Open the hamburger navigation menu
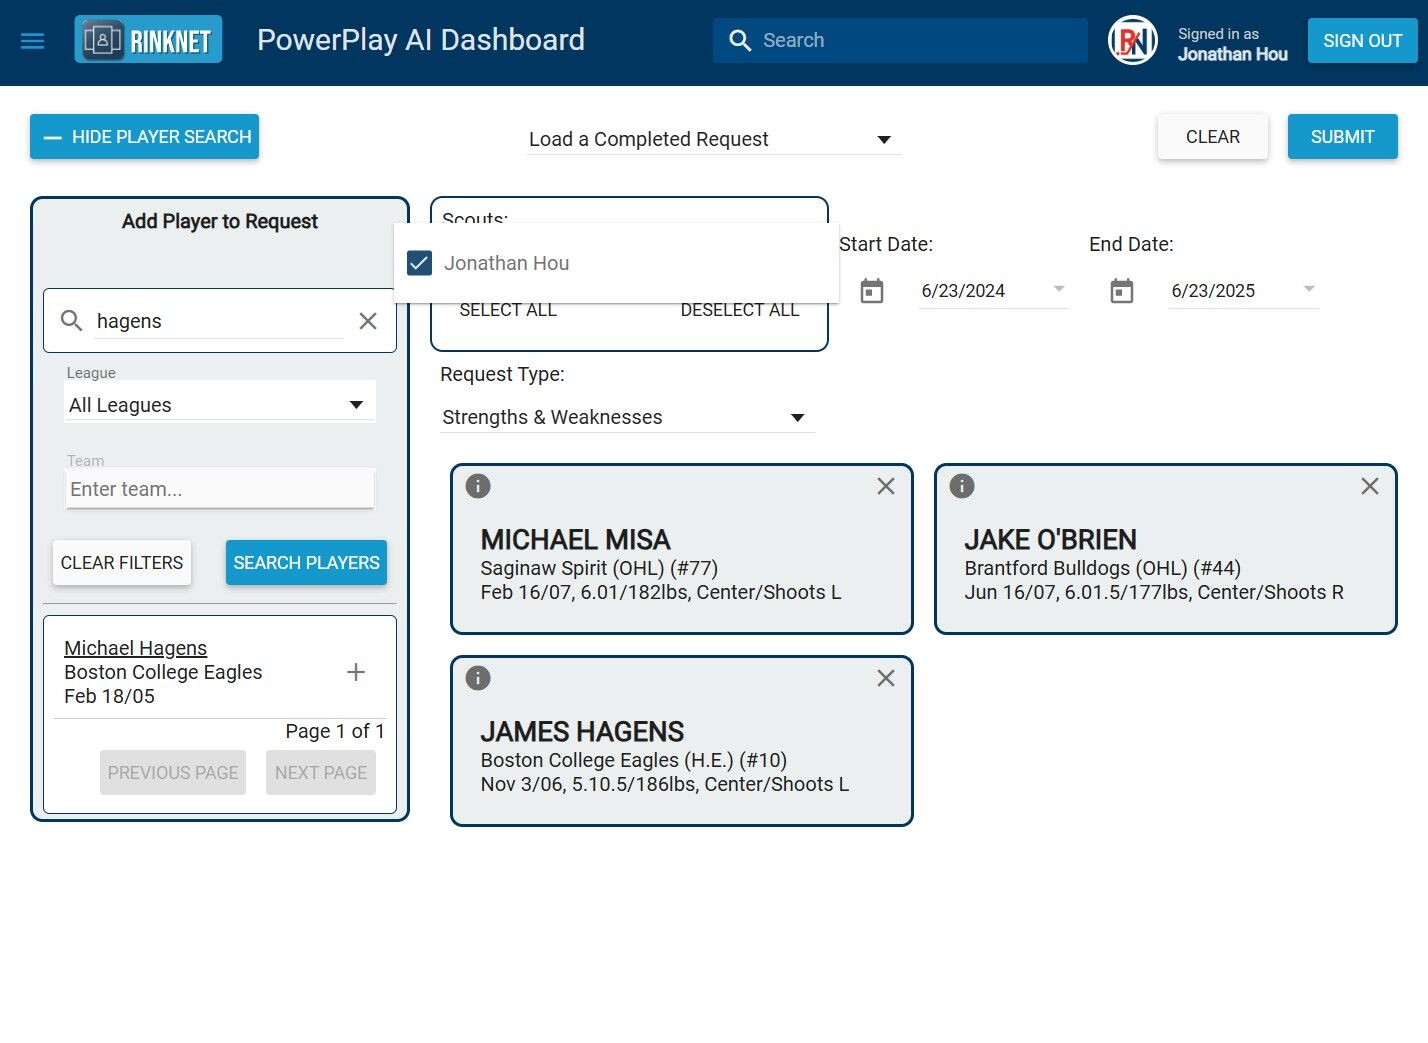 (33, 41)
